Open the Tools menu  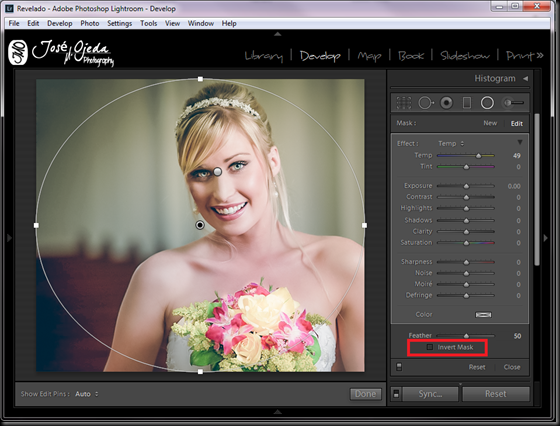(x=149, y=24)
